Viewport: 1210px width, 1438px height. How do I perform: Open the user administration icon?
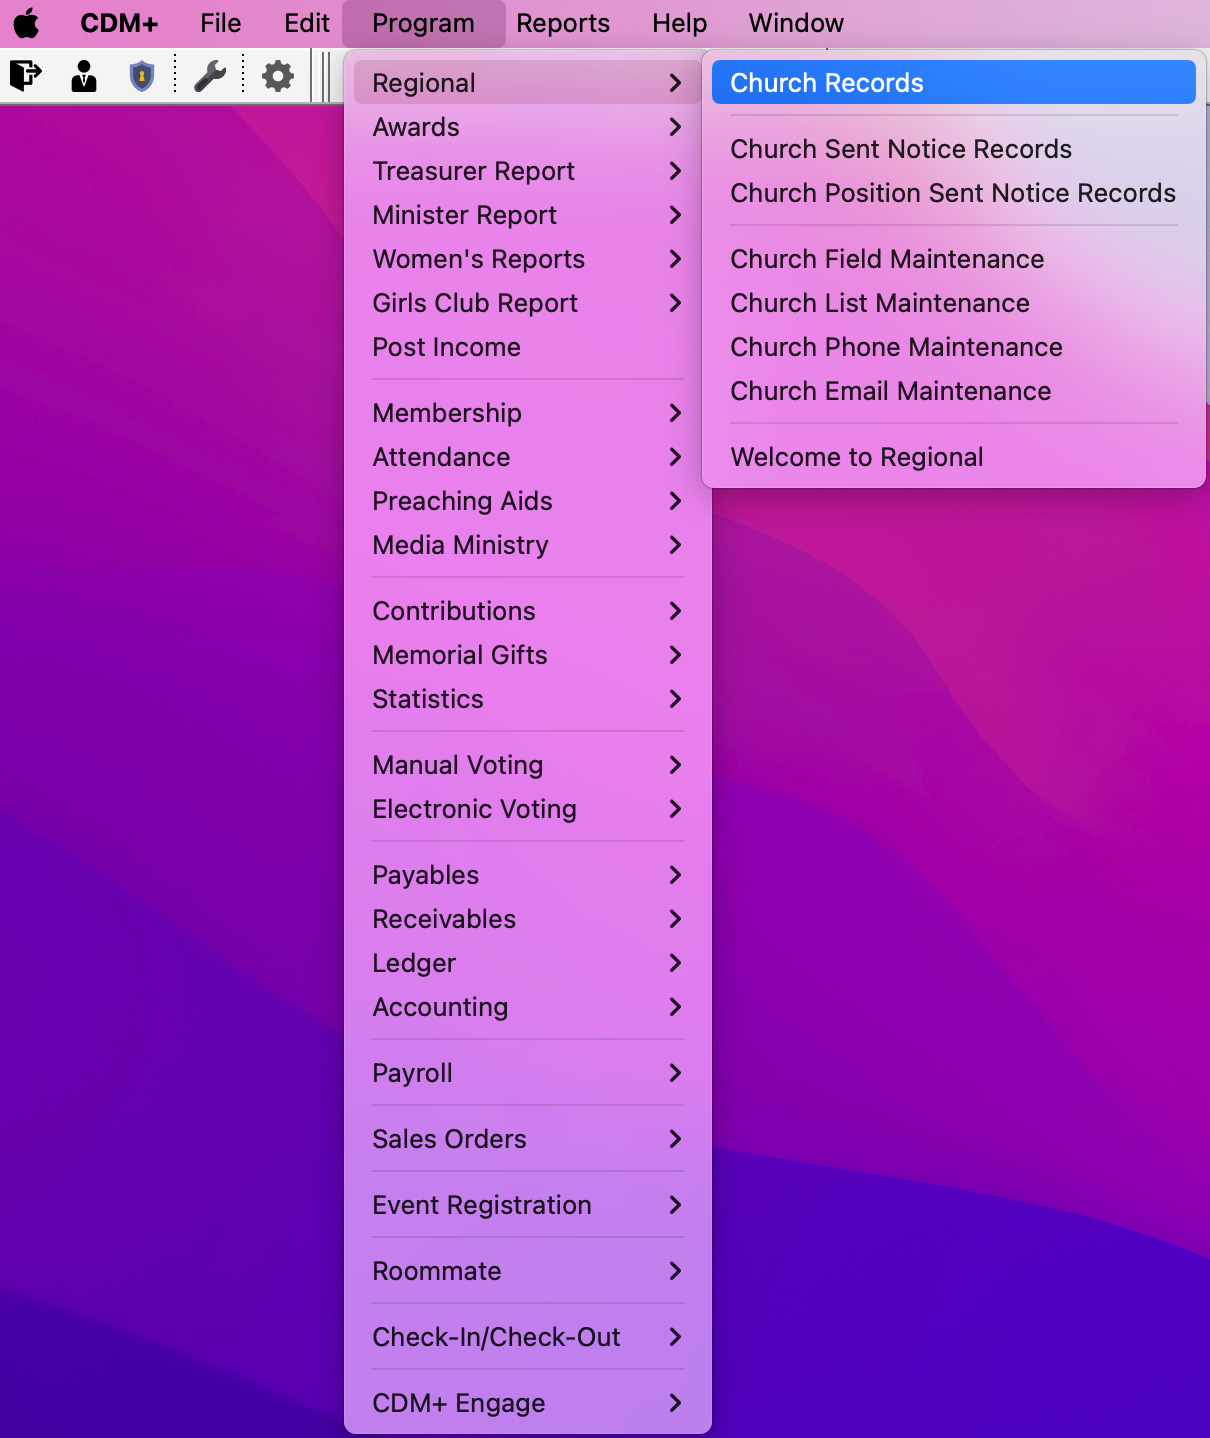pos(84,75)
